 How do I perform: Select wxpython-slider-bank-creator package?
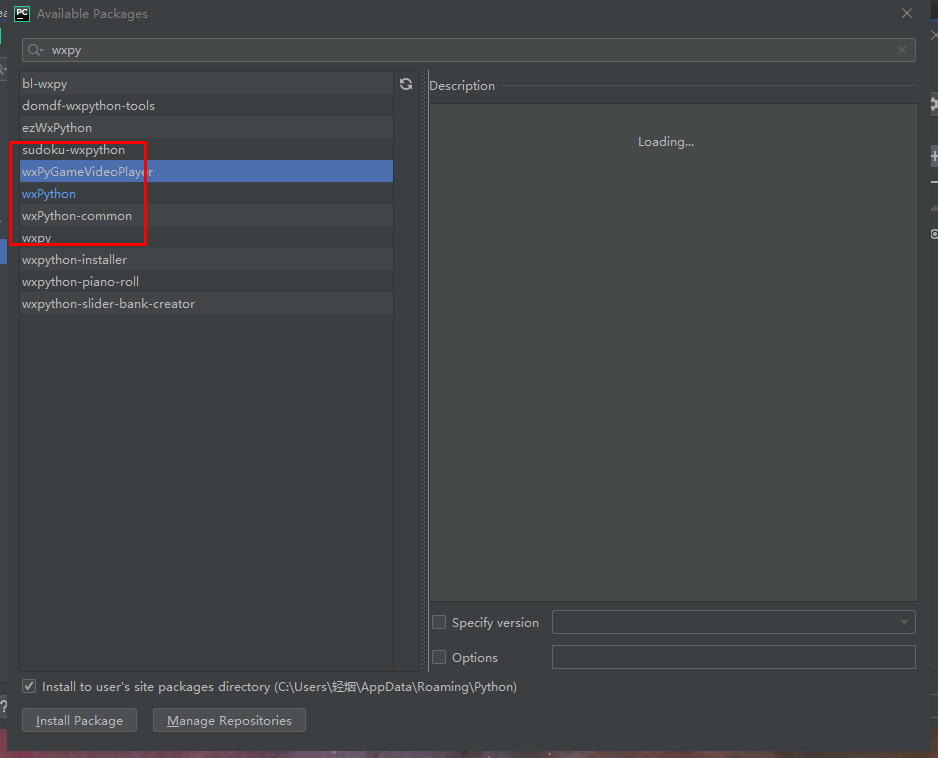click(108, 304)
